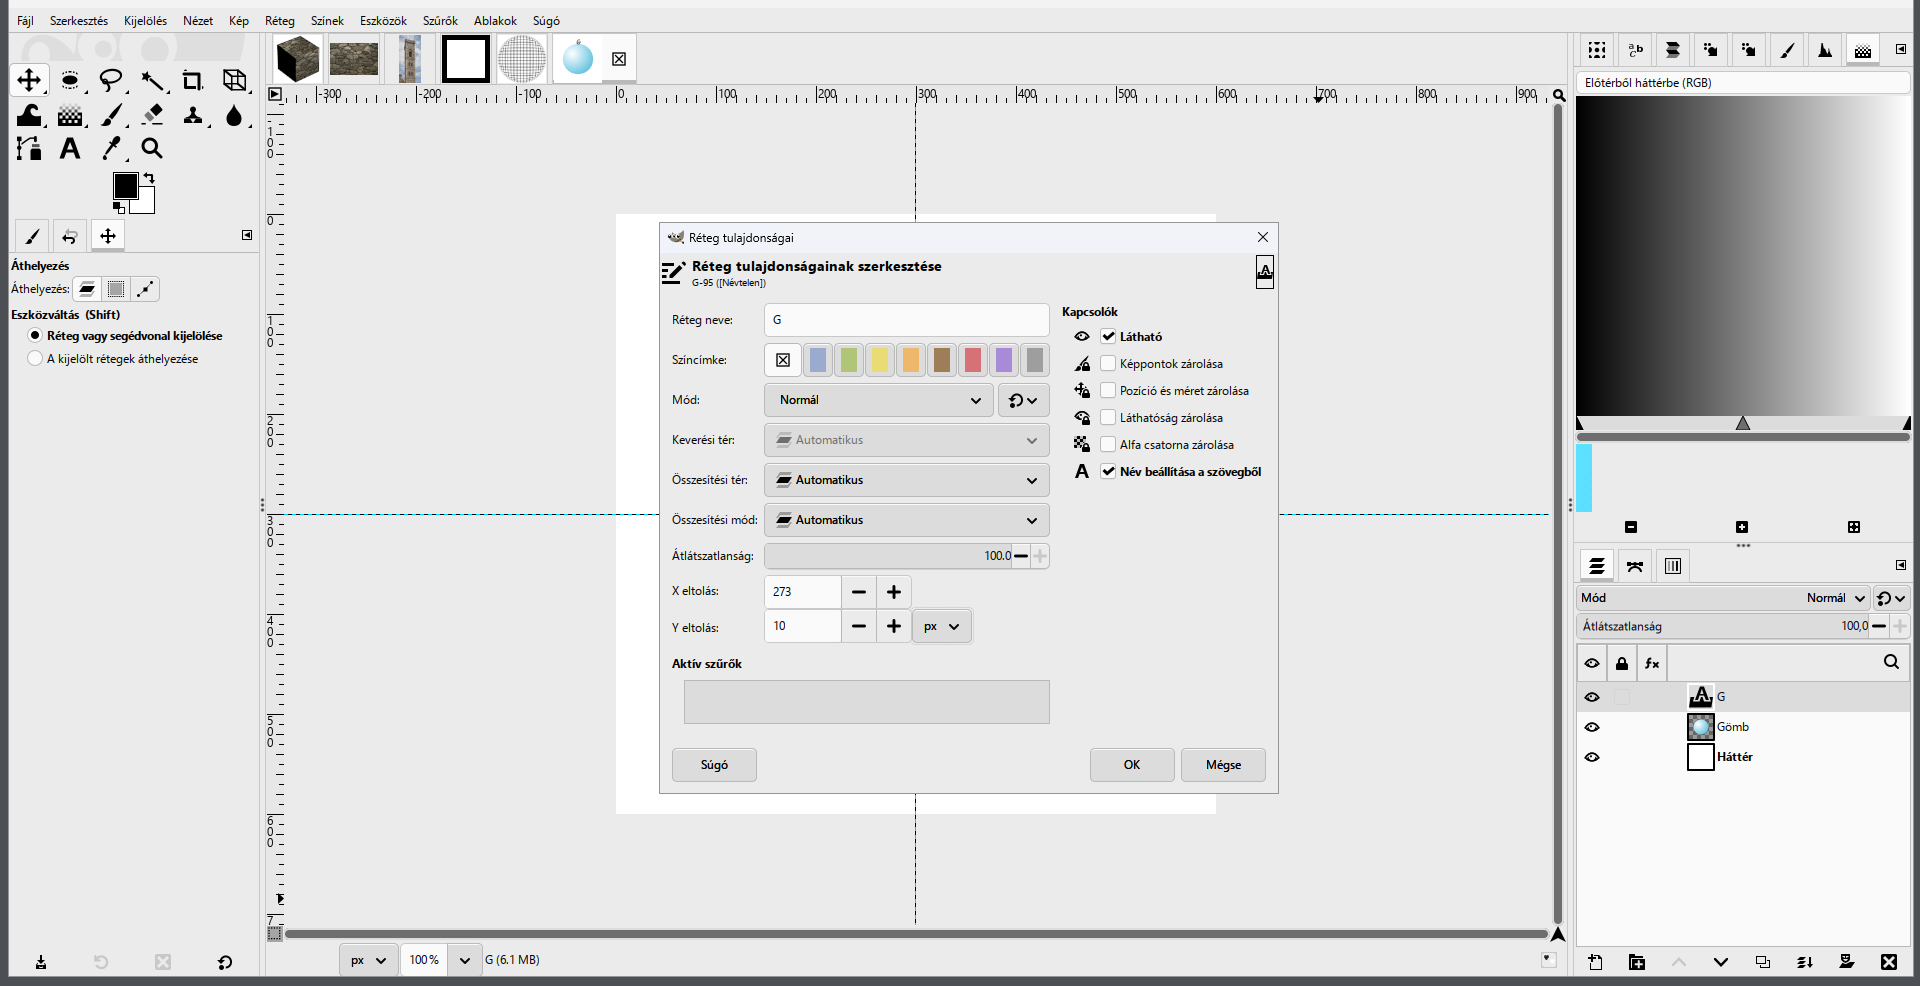
Task: Select the Text tool in the toolbox
Action: pos(70,149)
